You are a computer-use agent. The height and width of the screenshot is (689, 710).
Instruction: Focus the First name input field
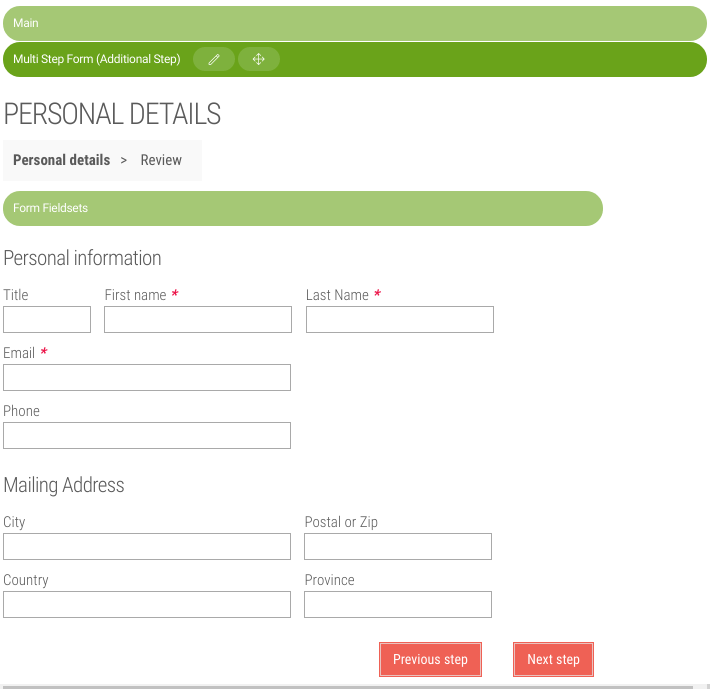point(198,320)
